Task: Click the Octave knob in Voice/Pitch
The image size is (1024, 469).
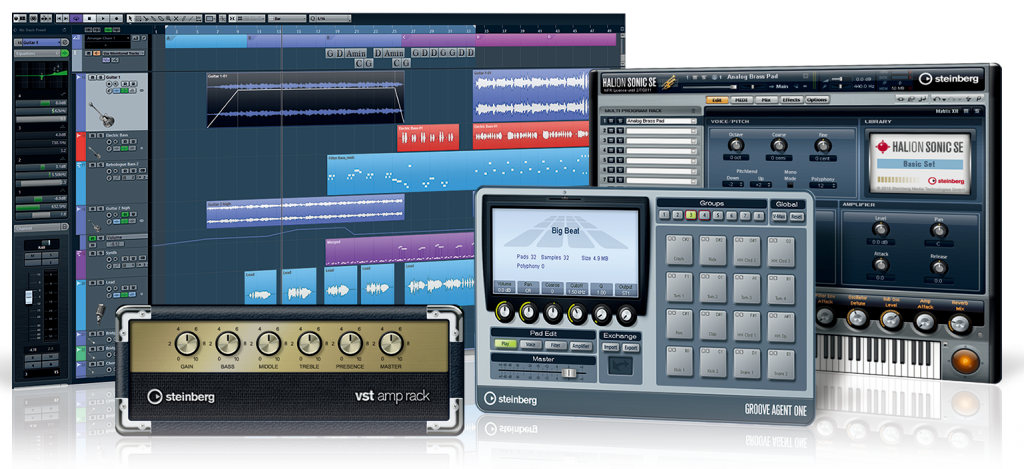Action: click(x=736, y=146)
